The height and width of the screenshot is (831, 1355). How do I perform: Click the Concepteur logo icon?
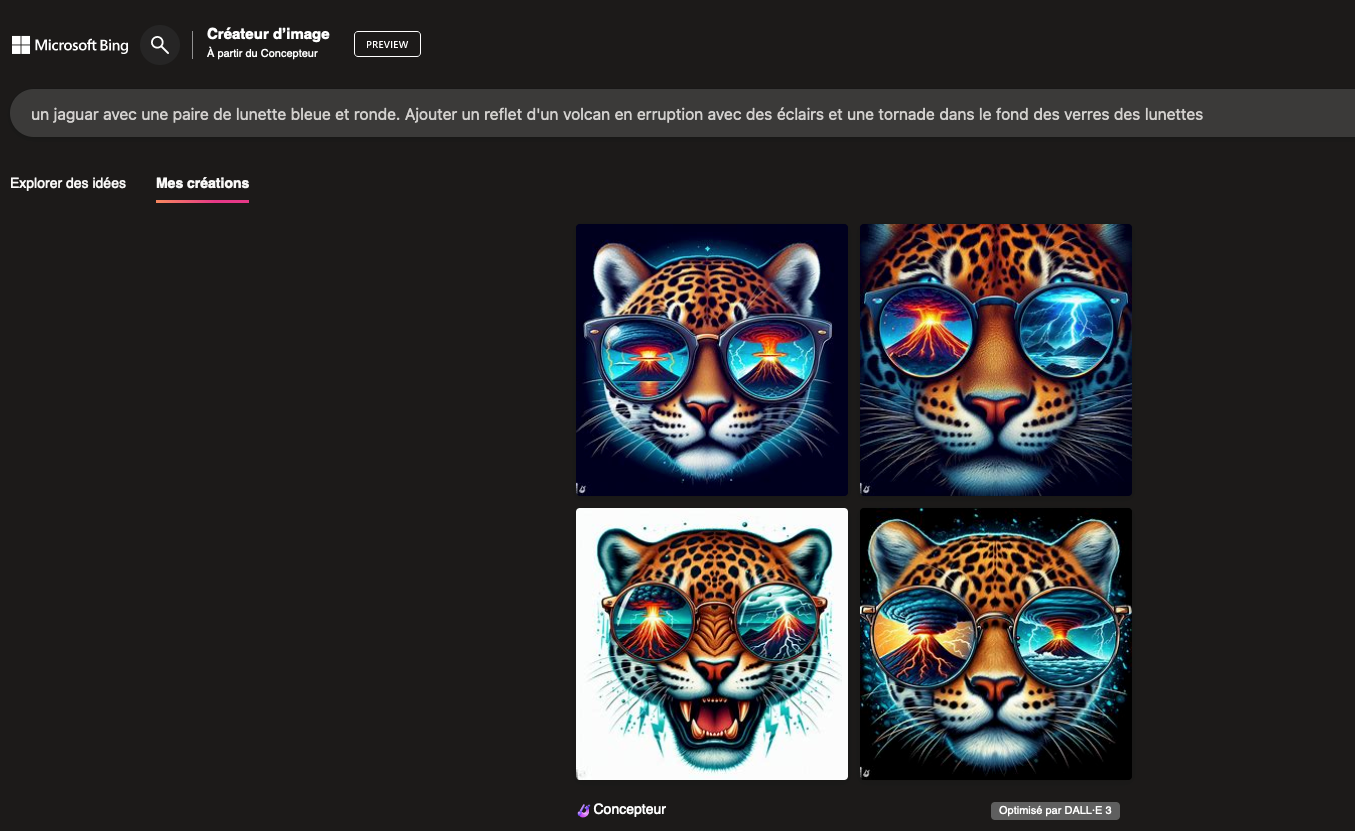[x=584, y=810]
